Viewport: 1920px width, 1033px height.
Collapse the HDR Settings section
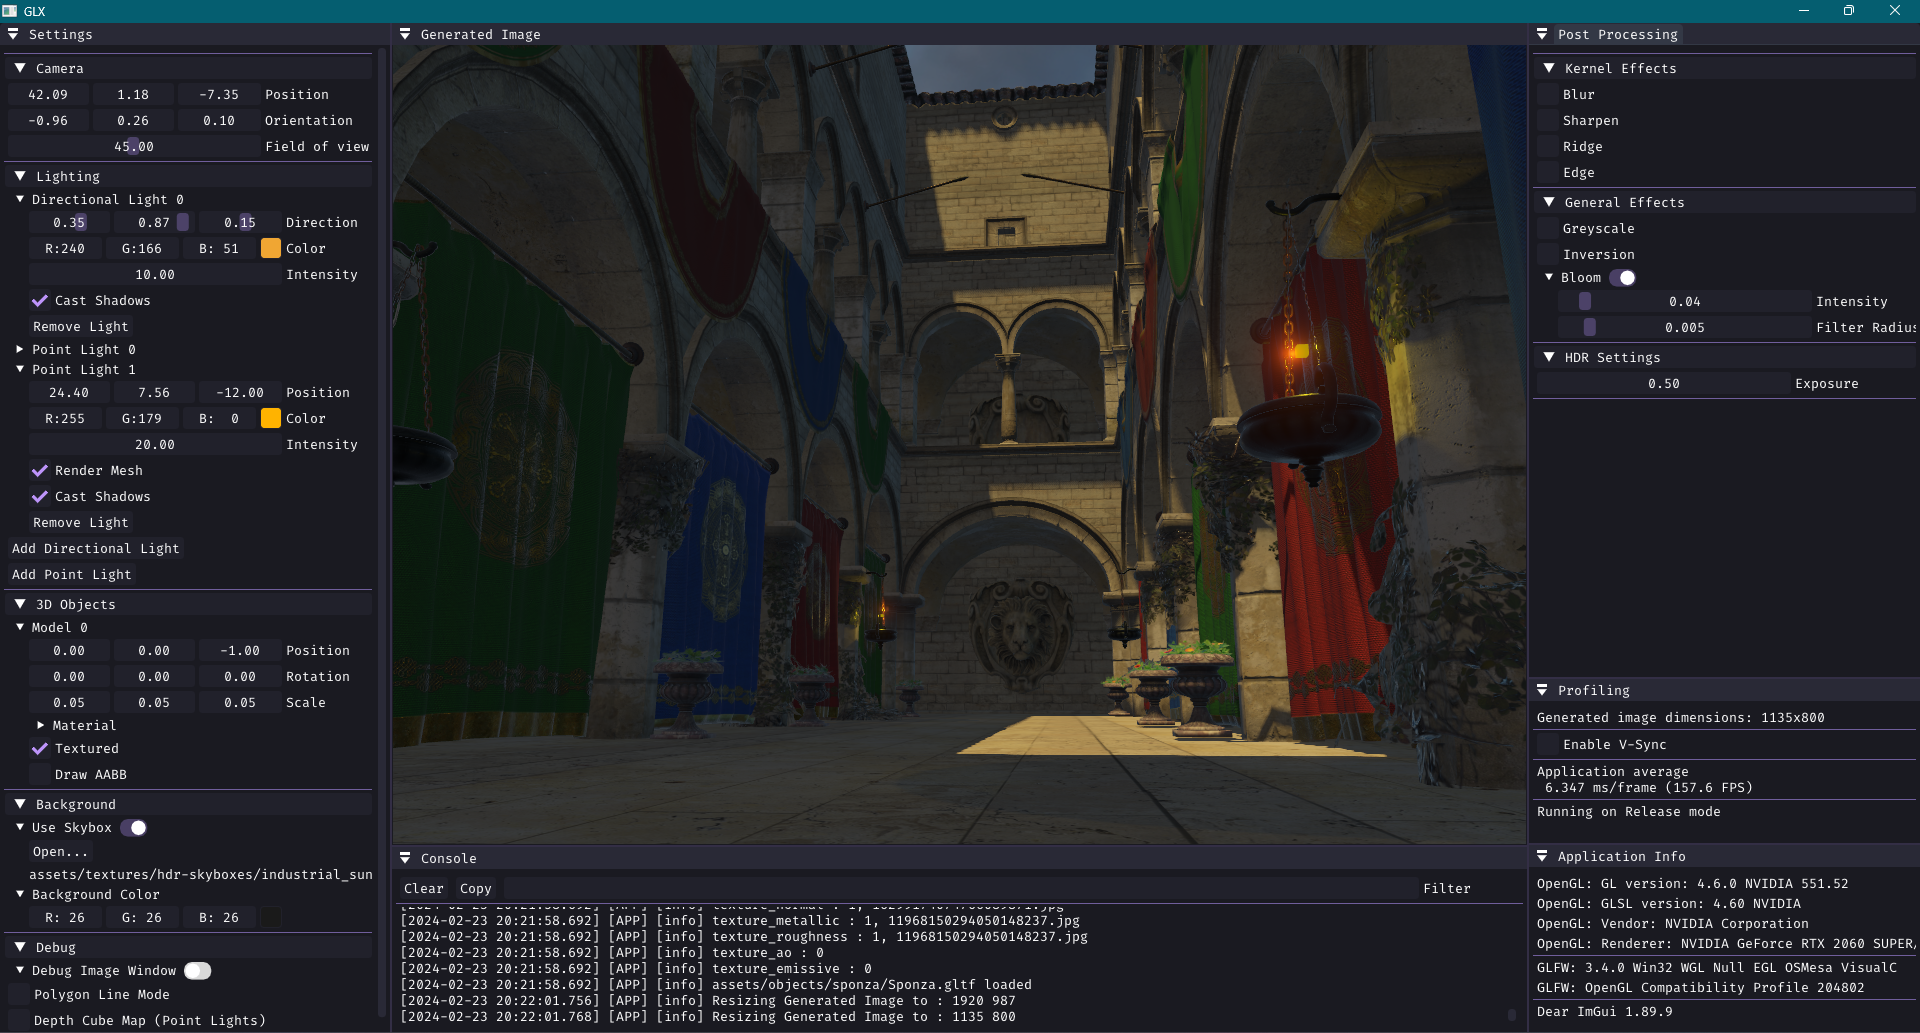click(x=1549, y=357)
